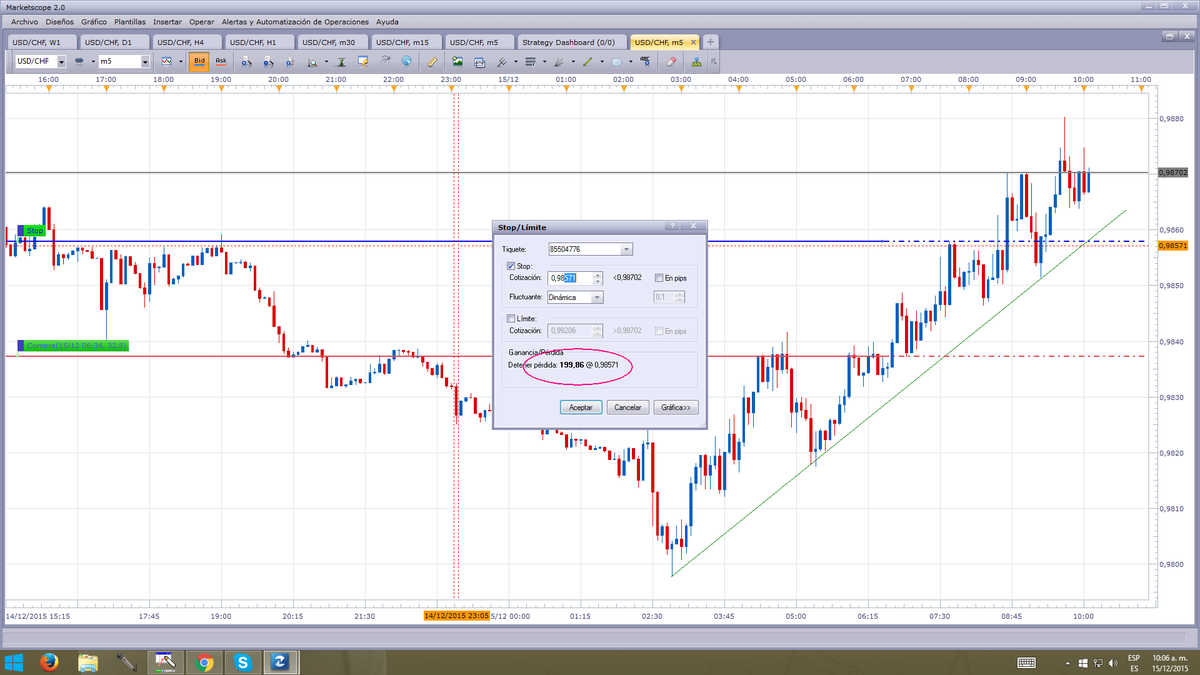Open Alertas y Automatización de Operaciones menu
This screenshot has width=1200, height=675.
pos(295,21)
